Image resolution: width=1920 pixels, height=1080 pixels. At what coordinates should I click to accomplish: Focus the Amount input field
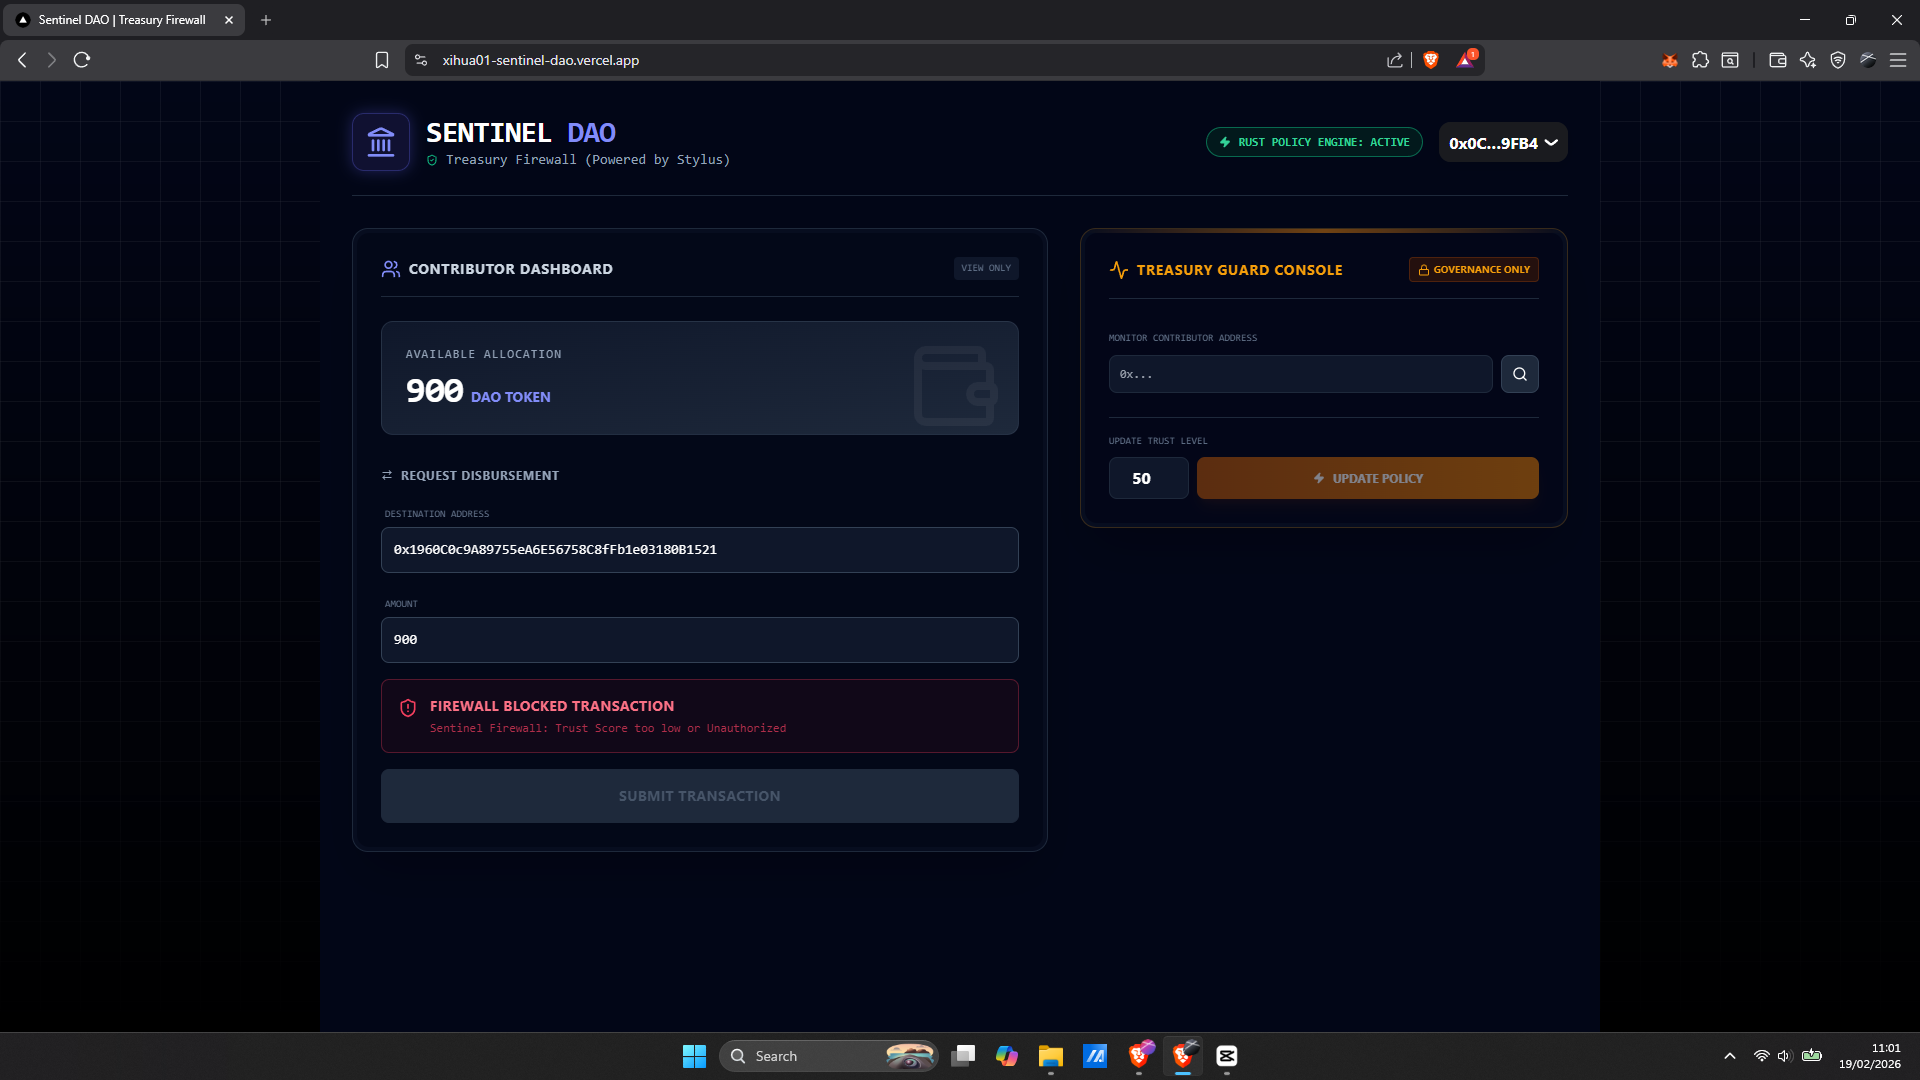coord(699,640)
